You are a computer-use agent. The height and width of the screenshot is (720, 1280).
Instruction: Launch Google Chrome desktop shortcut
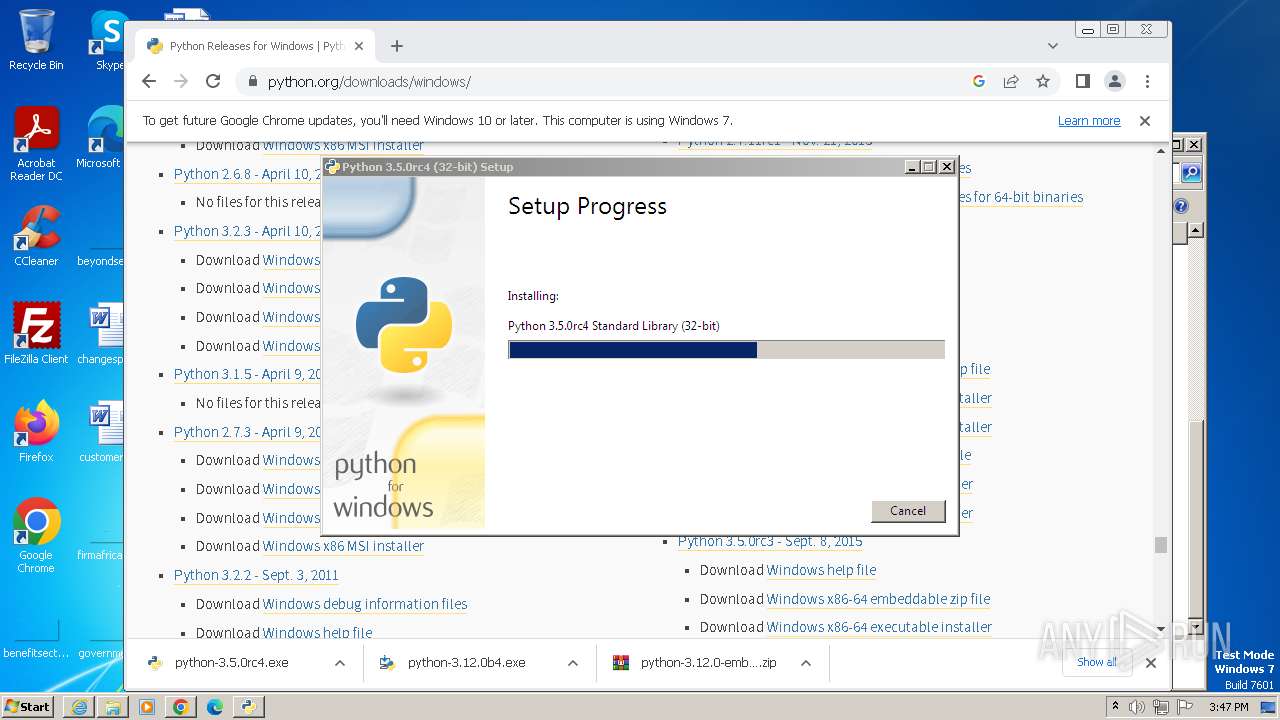pyautogui.click(x=36, y=536)
